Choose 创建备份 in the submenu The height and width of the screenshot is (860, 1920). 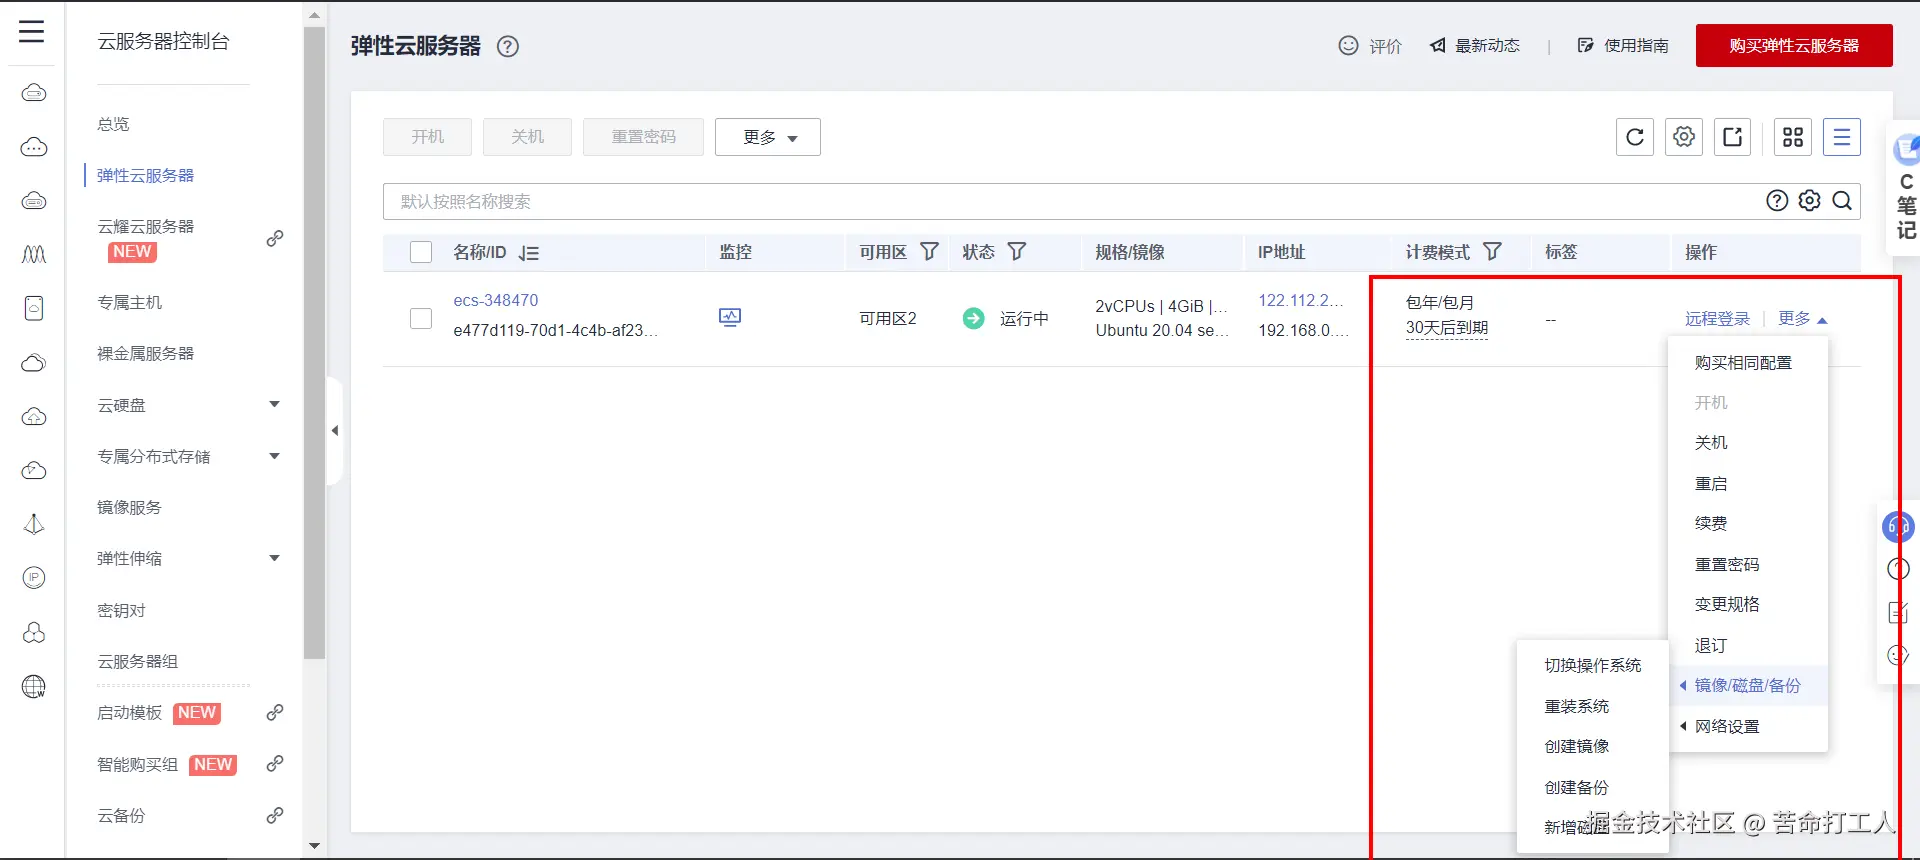(x=1577, y=788)
